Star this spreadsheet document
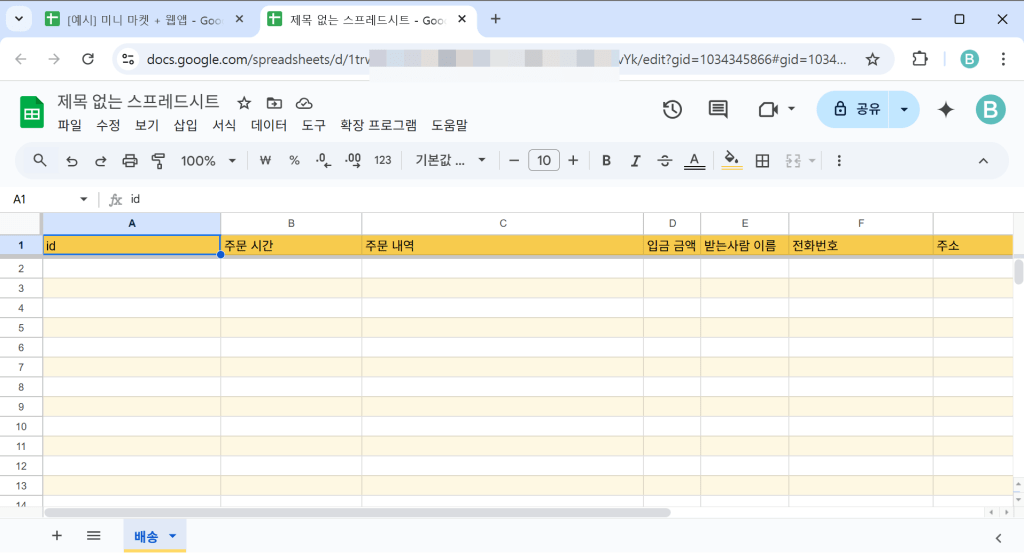 coord(243,103)
